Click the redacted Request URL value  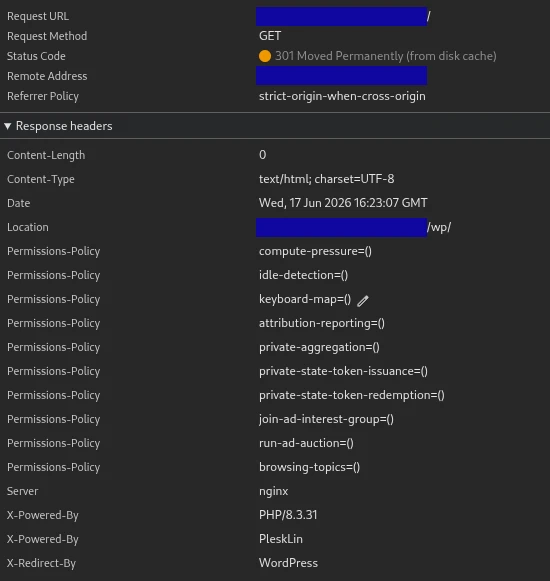[x=341, y=16]
